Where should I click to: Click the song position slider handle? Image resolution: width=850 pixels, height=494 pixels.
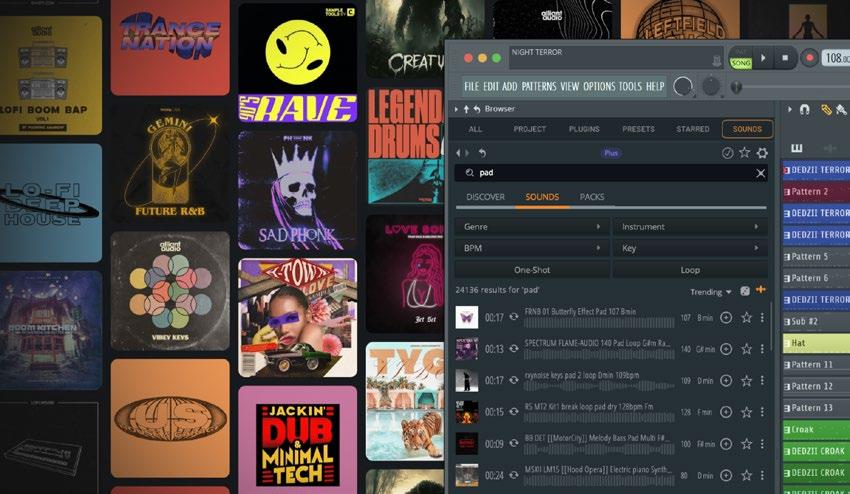click(736, 87)
